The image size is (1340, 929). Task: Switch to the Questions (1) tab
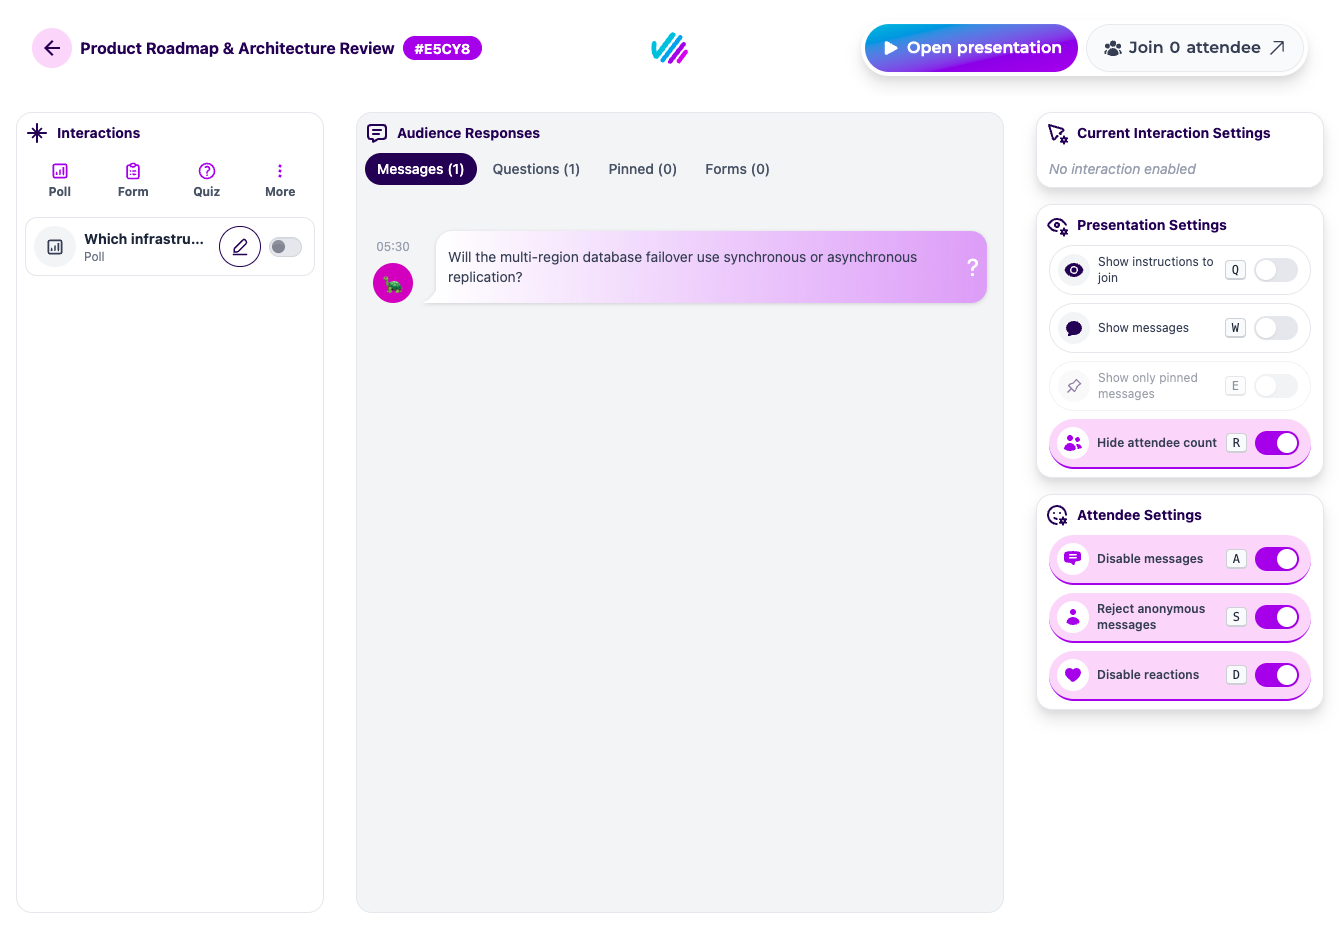pos(536,169)
